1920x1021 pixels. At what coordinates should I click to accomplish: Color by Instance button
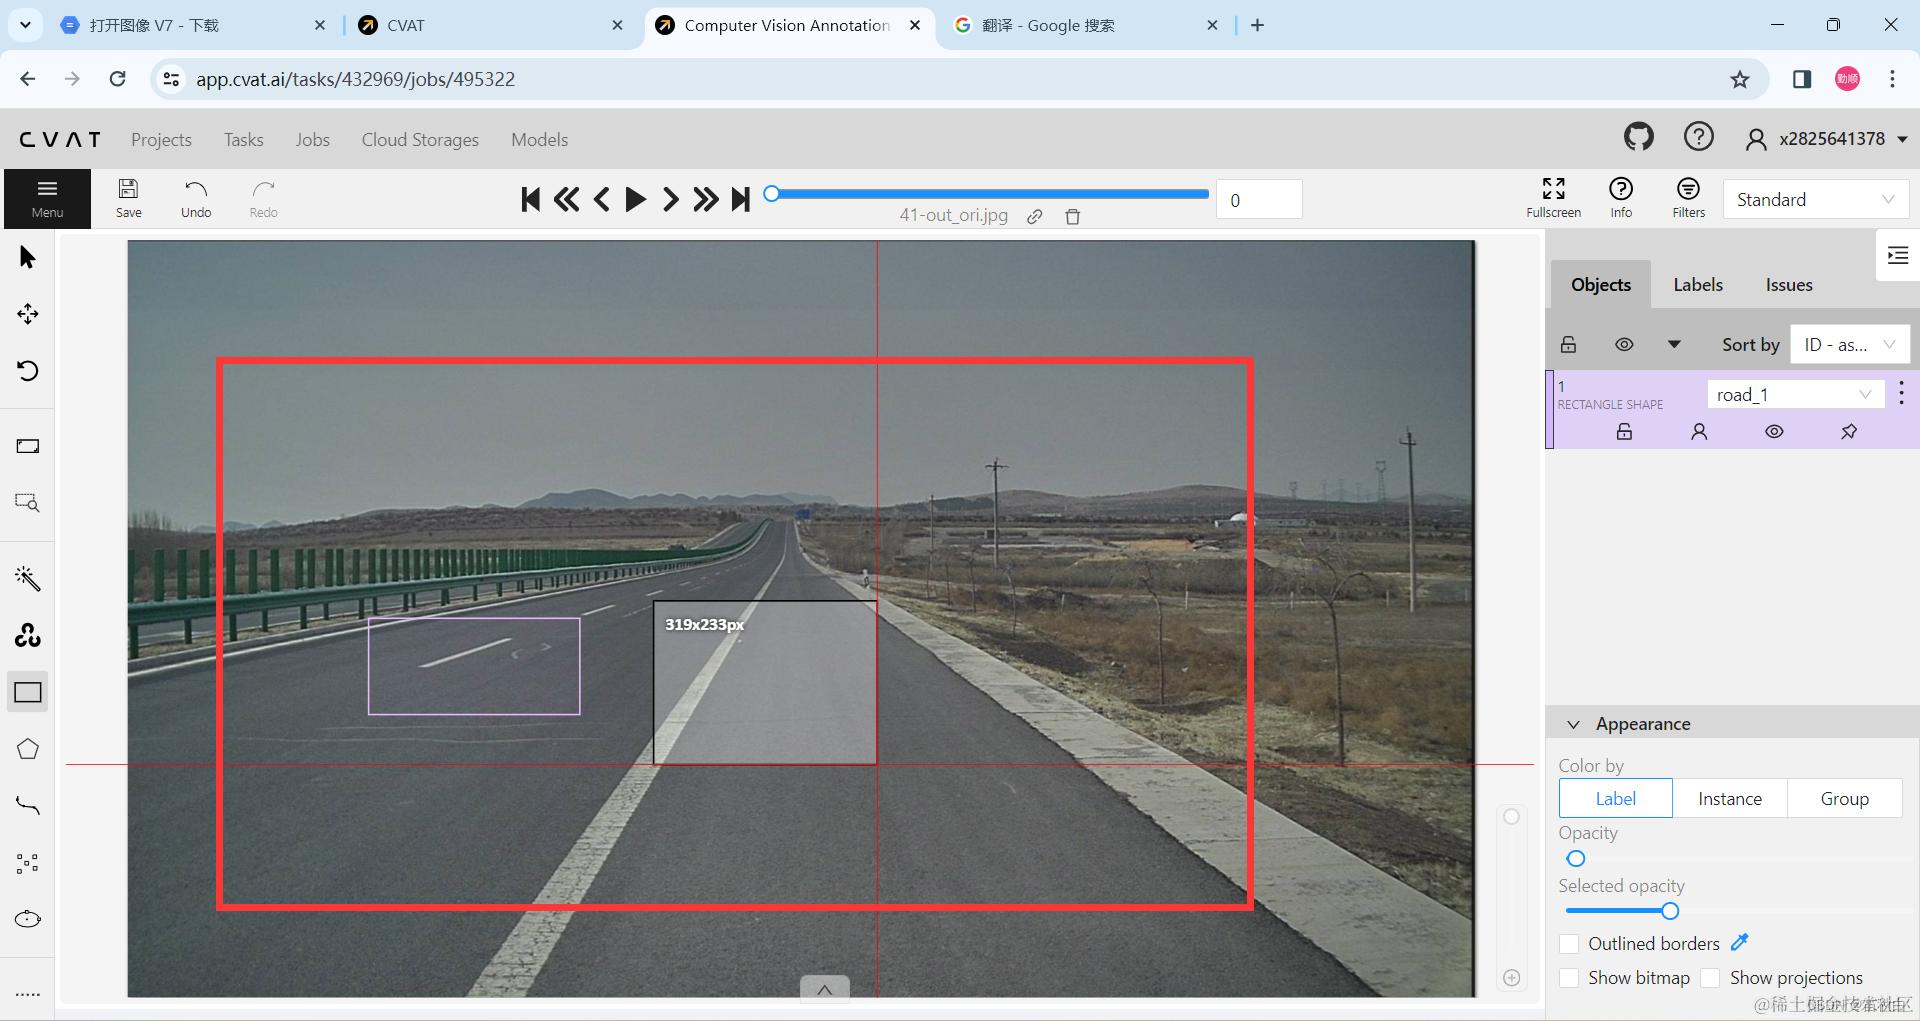(1730, 798)
